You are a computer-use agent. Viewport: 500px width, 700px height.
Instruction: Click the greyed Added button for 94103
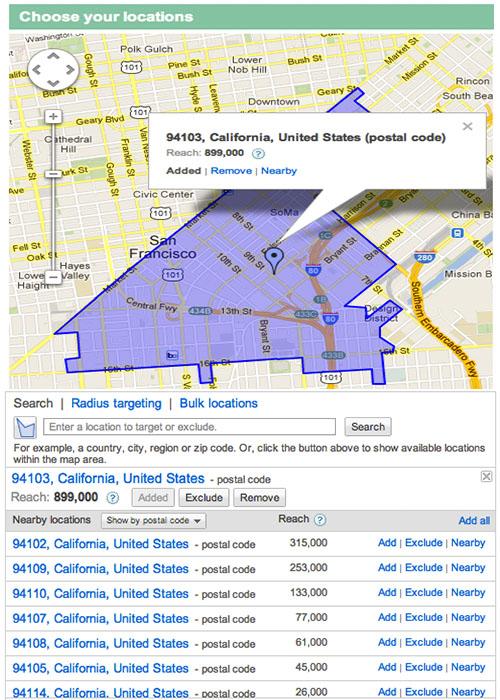pyautogui.click(x=153, y=498)
